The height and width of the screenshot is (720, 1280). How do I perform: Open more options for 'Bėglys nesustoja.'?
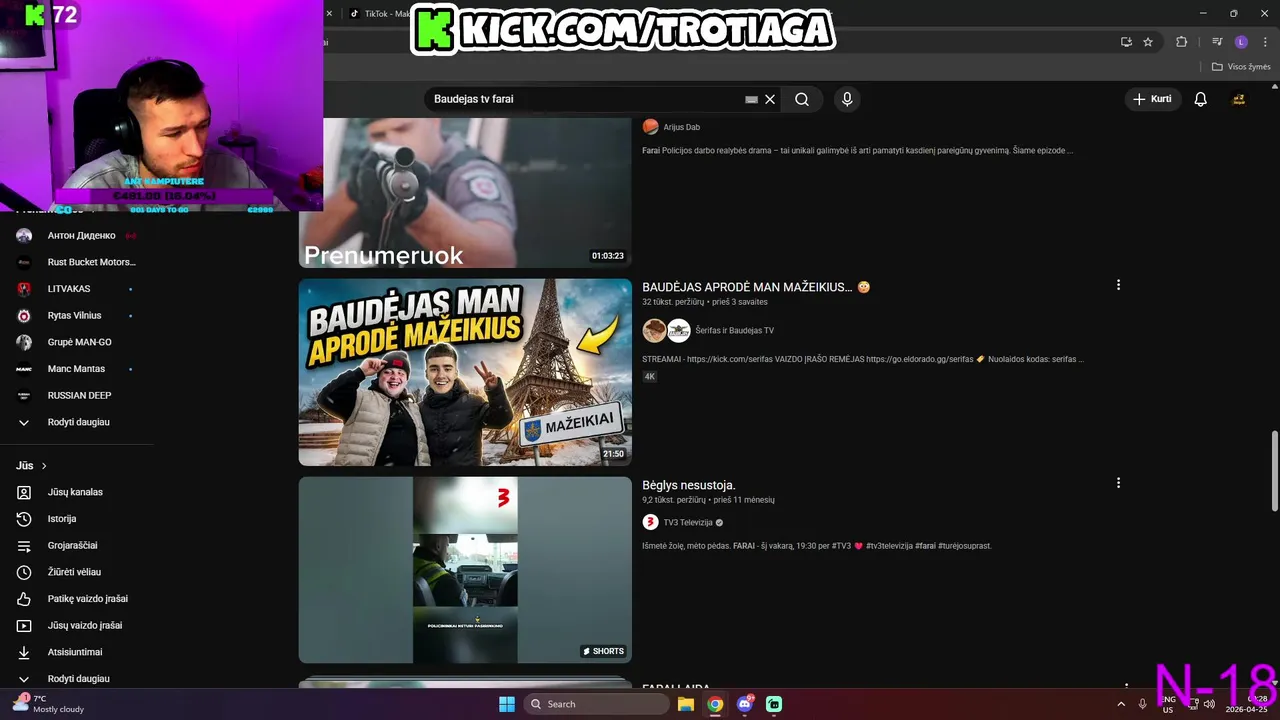pyautogui.click(x=1118, y=483)
